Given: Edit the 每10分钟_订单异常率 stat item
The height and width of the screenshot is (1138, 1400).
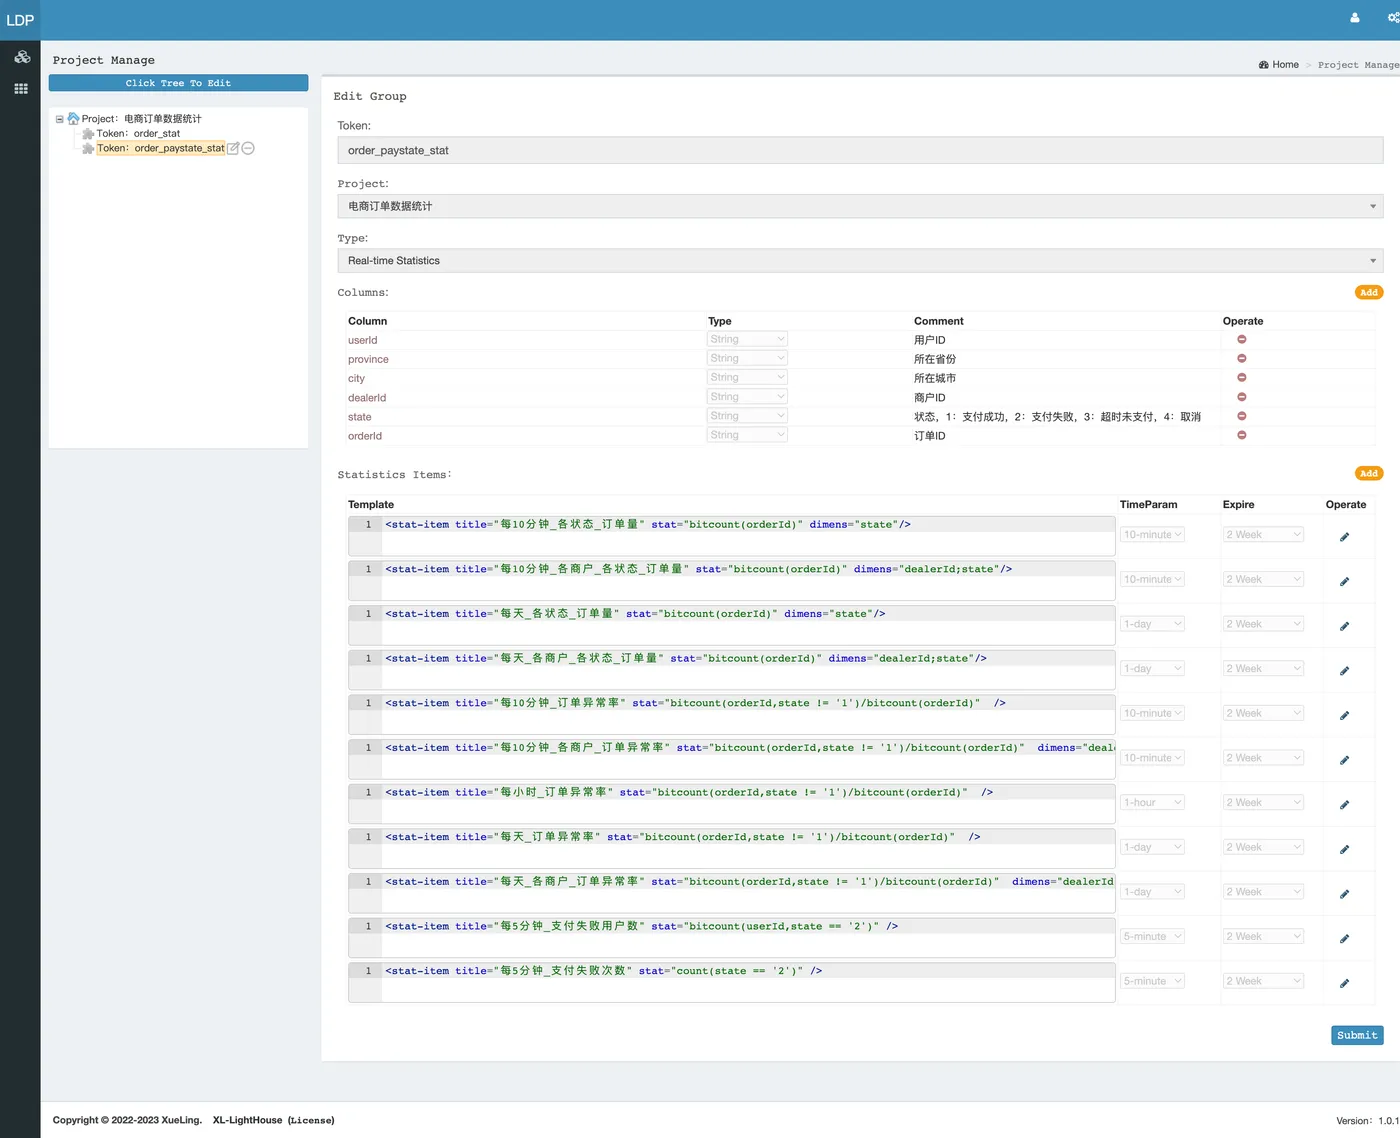Looking at the screenshot, I should point(1344,715).
